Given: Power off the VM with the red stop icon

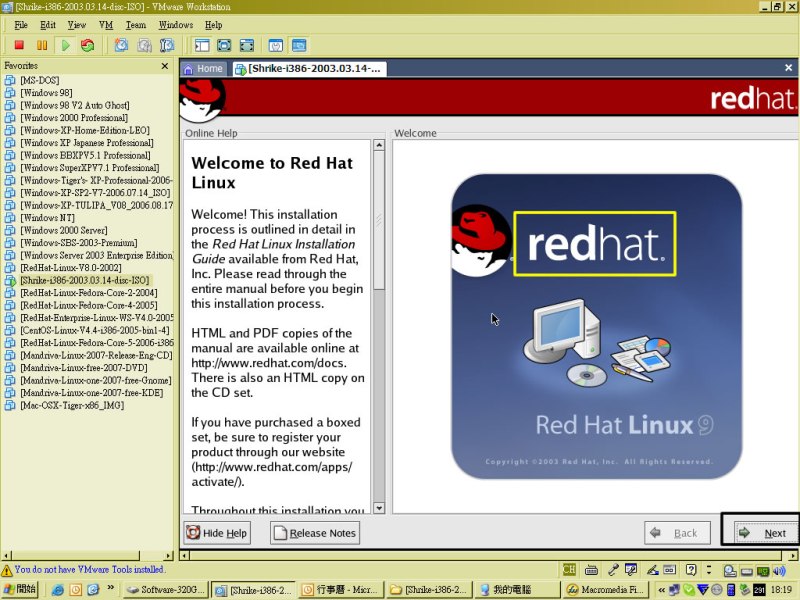Looking at the screenshot, I should click(19, 45).
